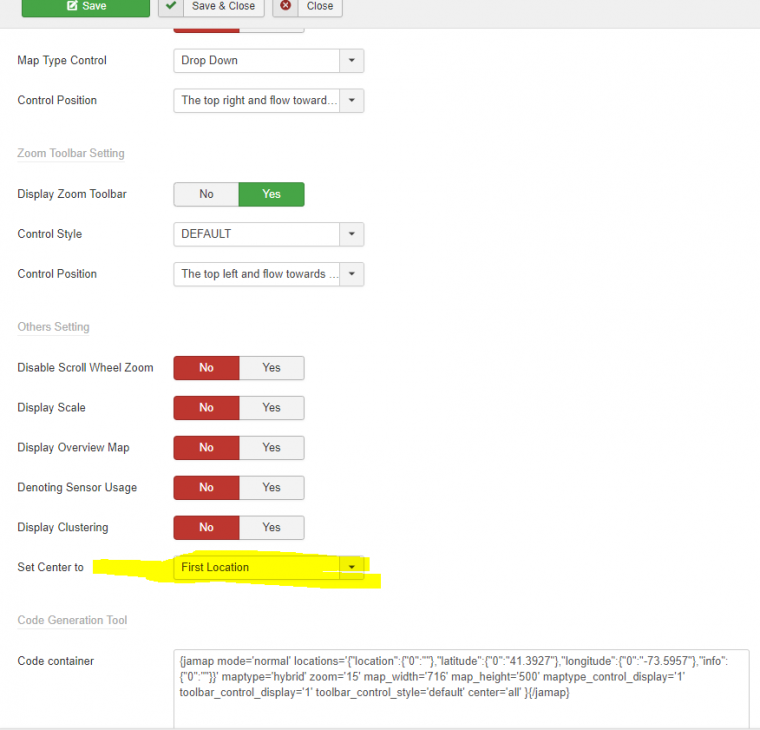Click the Zoom Toolbar Setting heading
This screenshot has height=730, width=760.
[71, 153]
